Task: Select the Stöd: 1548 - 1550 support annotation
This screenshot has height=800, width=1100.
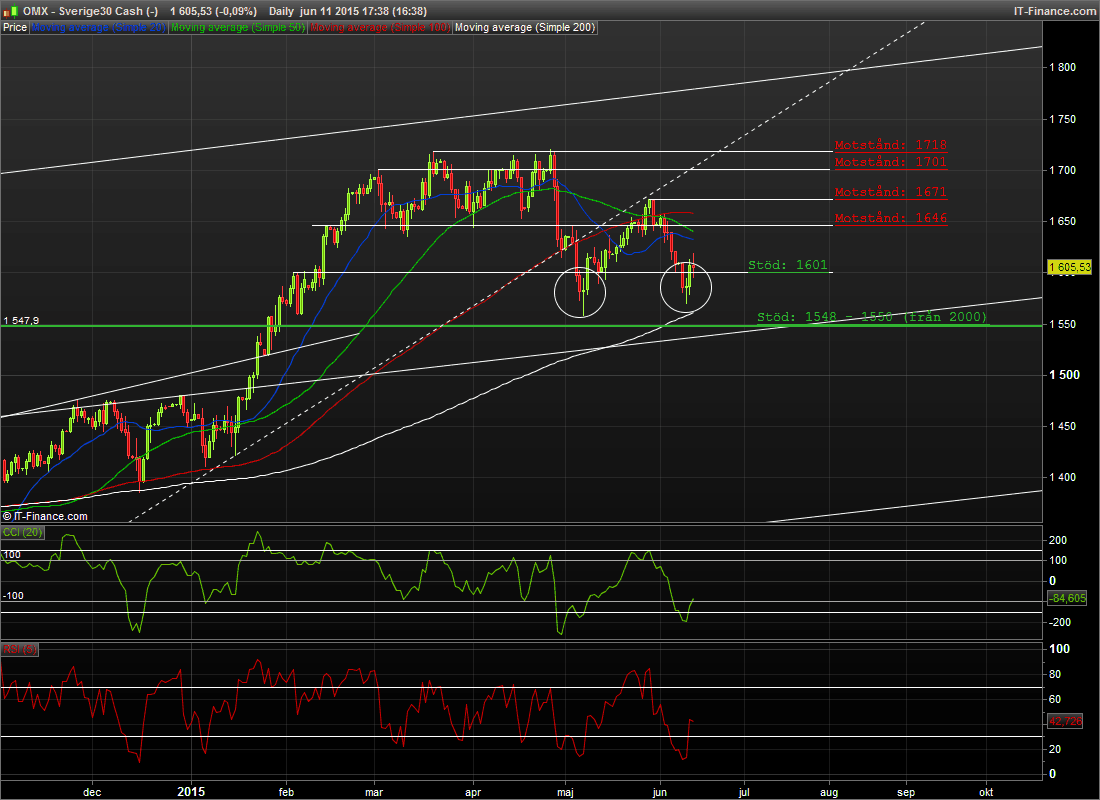Action: [872, 317]
